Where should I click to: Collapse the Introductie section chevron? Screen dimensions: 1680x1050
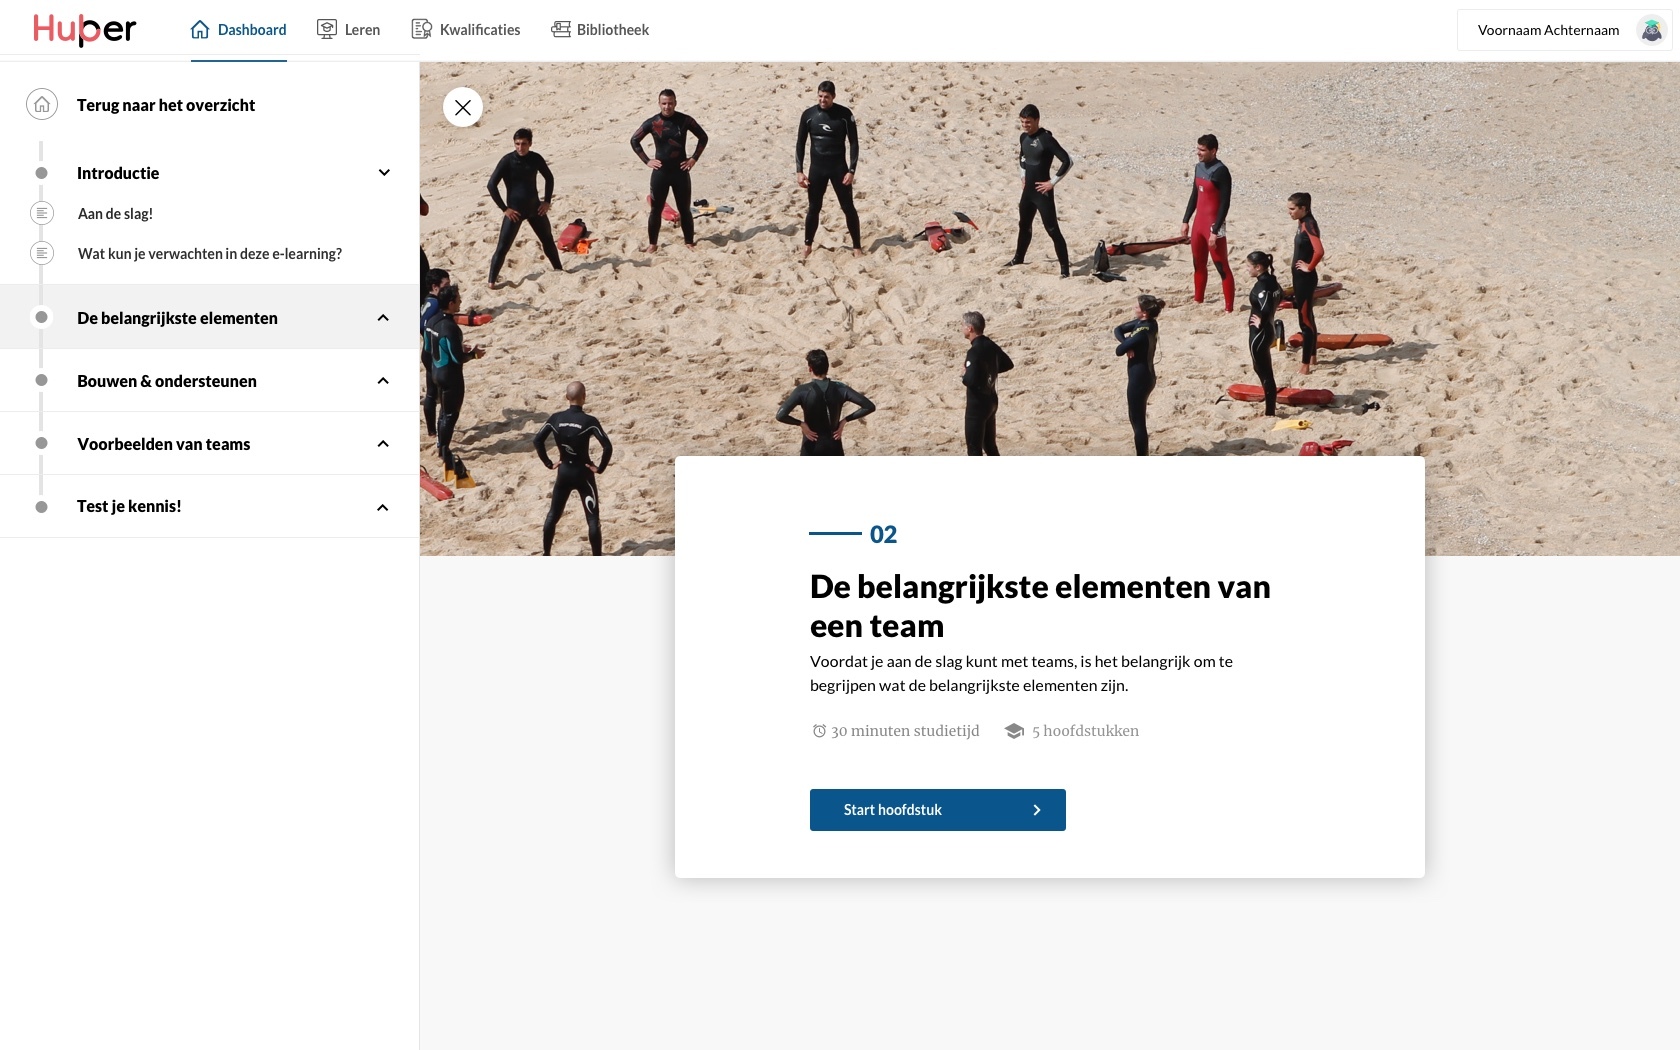pos(384,172)
